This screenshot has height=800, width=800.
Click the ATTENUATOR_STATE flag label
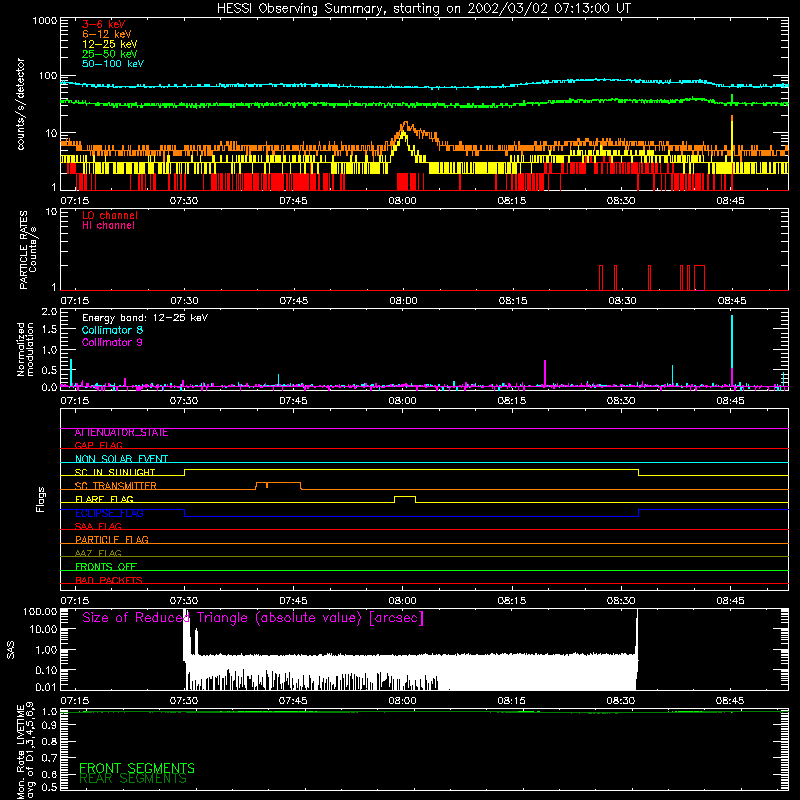[x=121, y=433]
